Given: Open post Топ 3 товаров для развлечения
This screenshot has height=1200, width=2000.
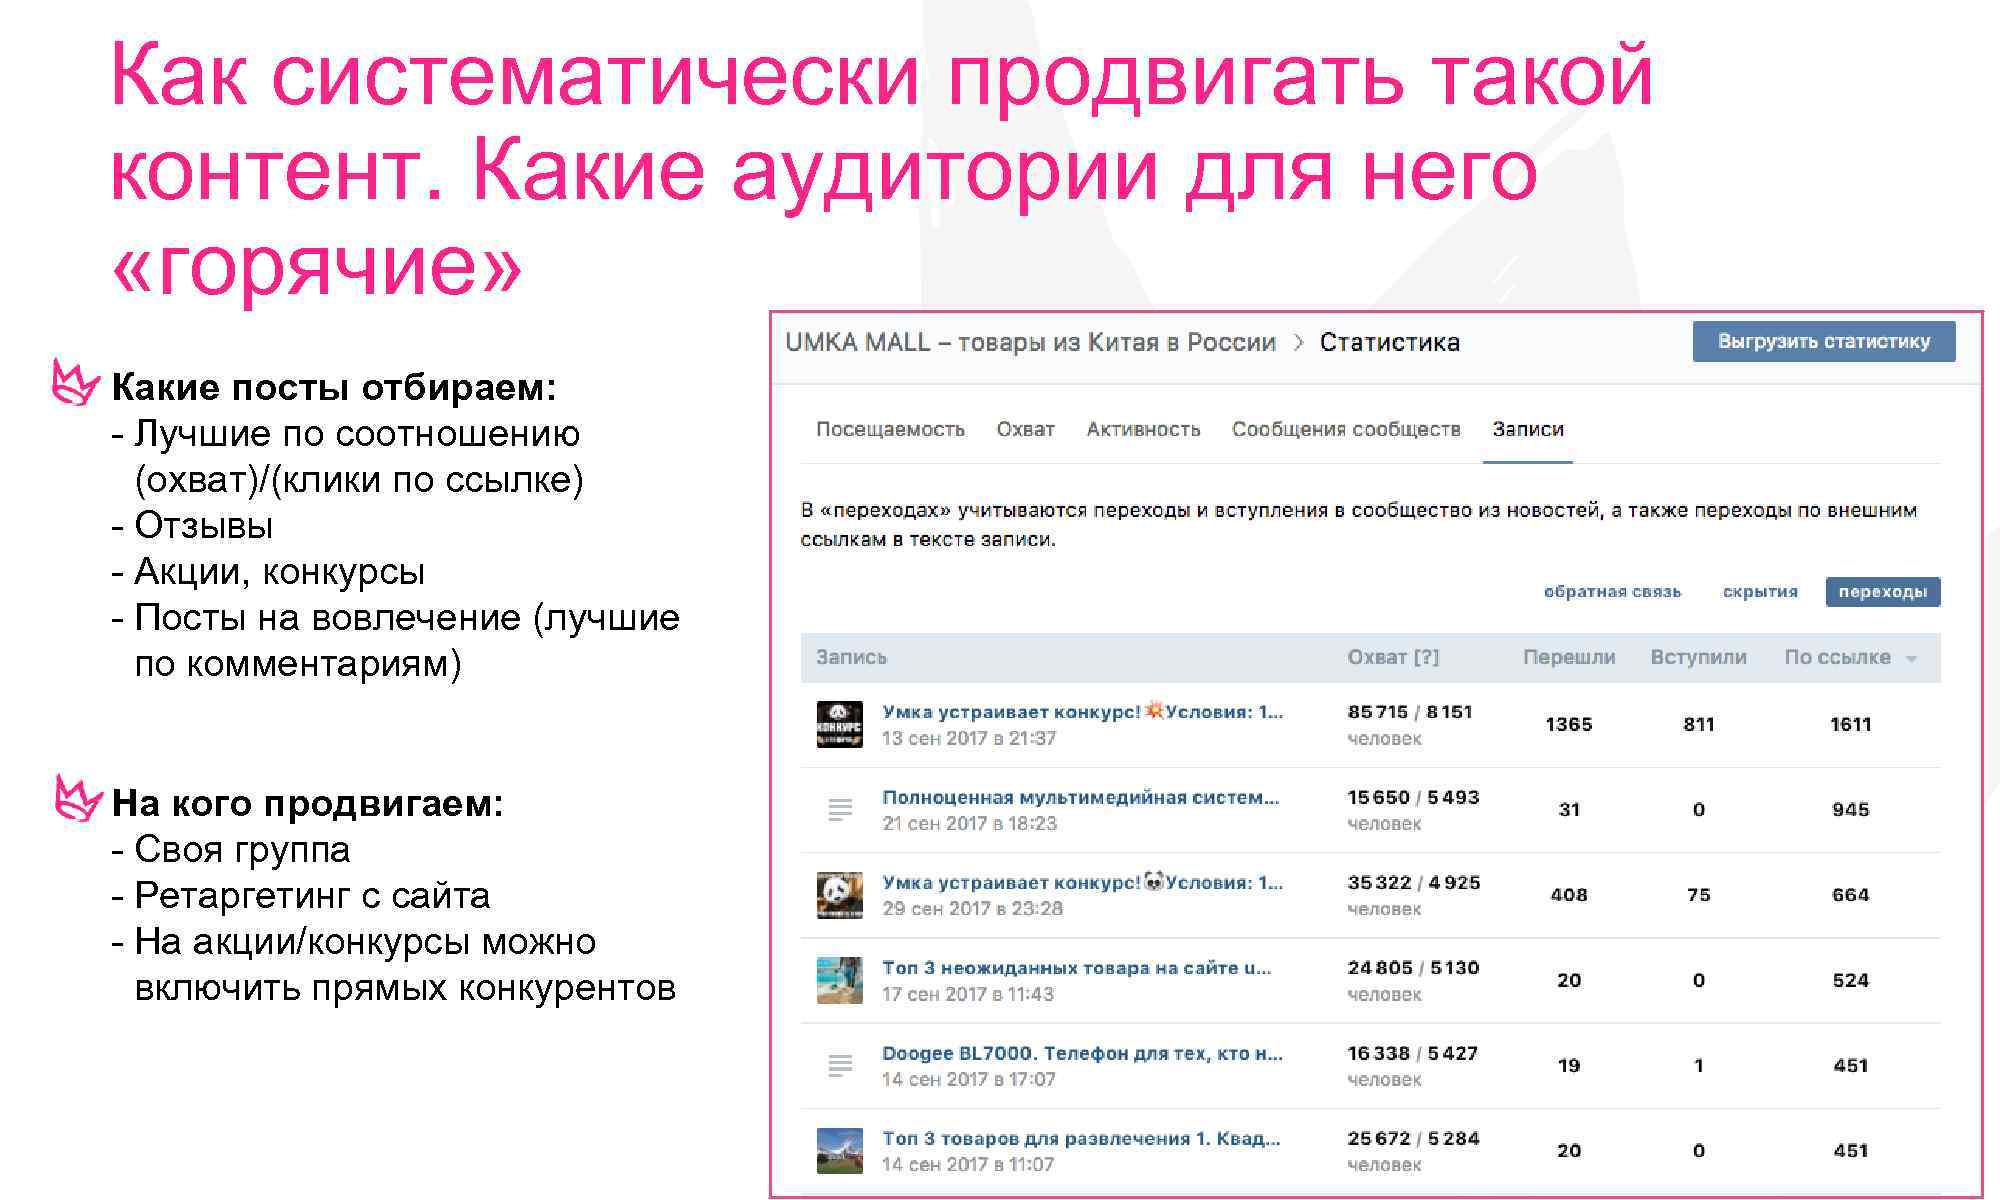Looking at the screenshot, I should pyautogui.click(x=1081, y=1139).
